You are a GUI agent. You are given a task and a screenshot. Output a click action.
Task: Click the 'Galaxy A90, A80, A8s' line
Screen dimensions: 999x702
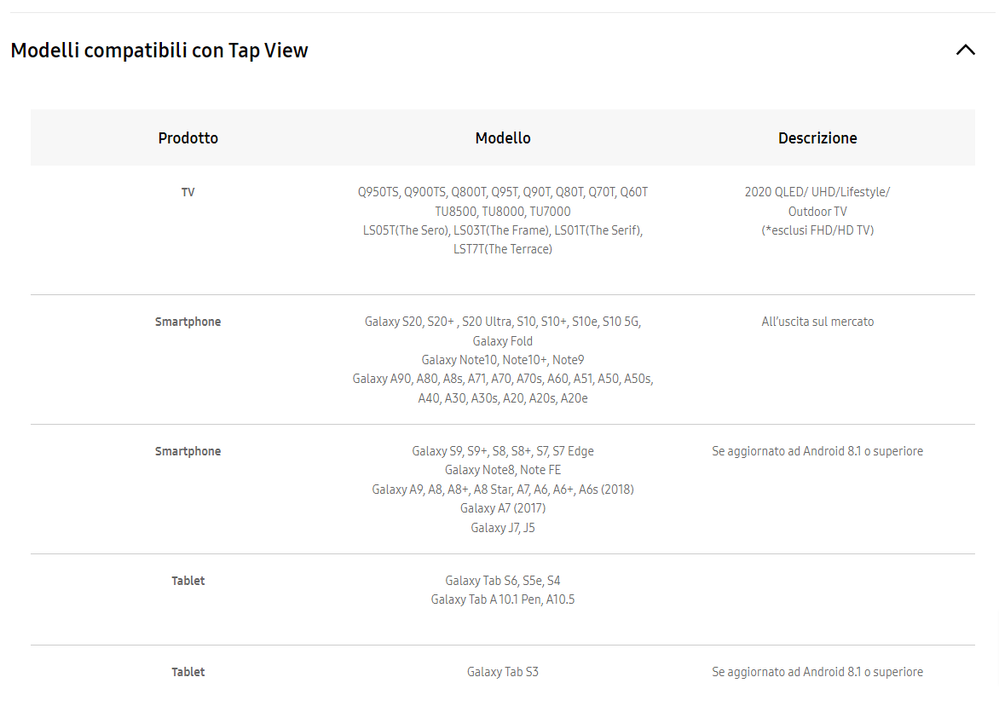503,379
